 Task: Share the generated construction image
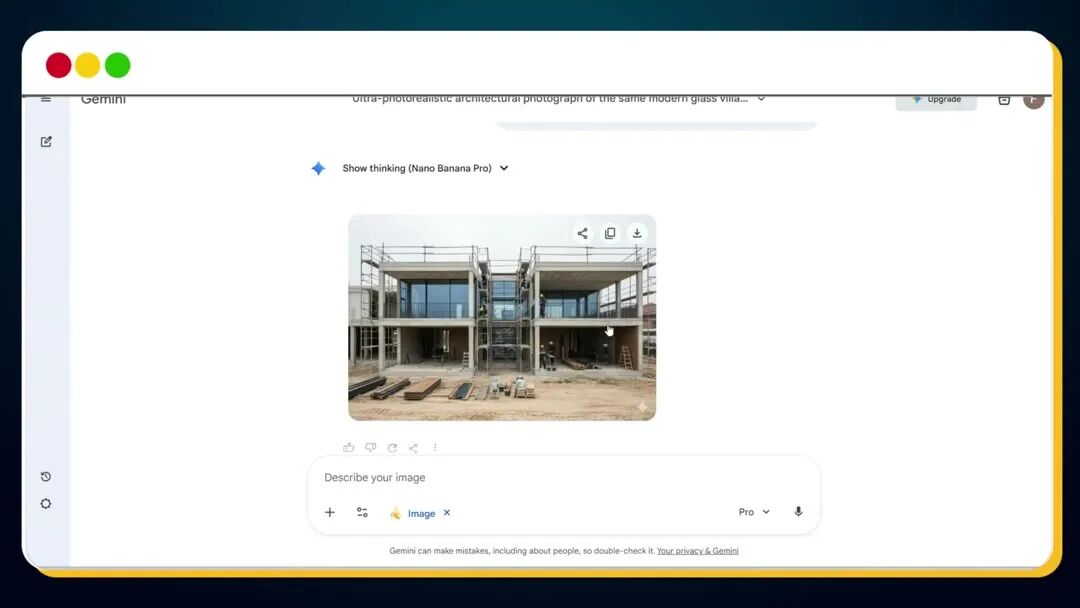click(583, 233)
